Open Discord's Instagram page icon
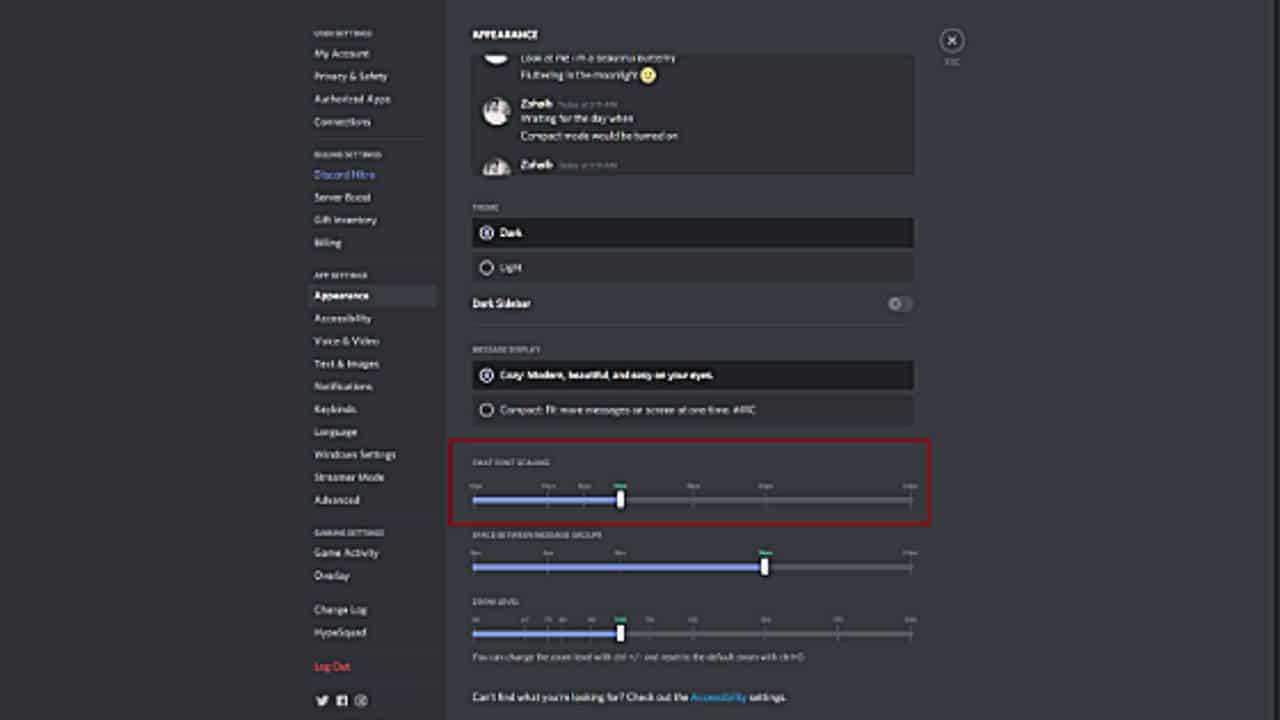This screenshot has width=1280, height=720. [x=361, y=700]
